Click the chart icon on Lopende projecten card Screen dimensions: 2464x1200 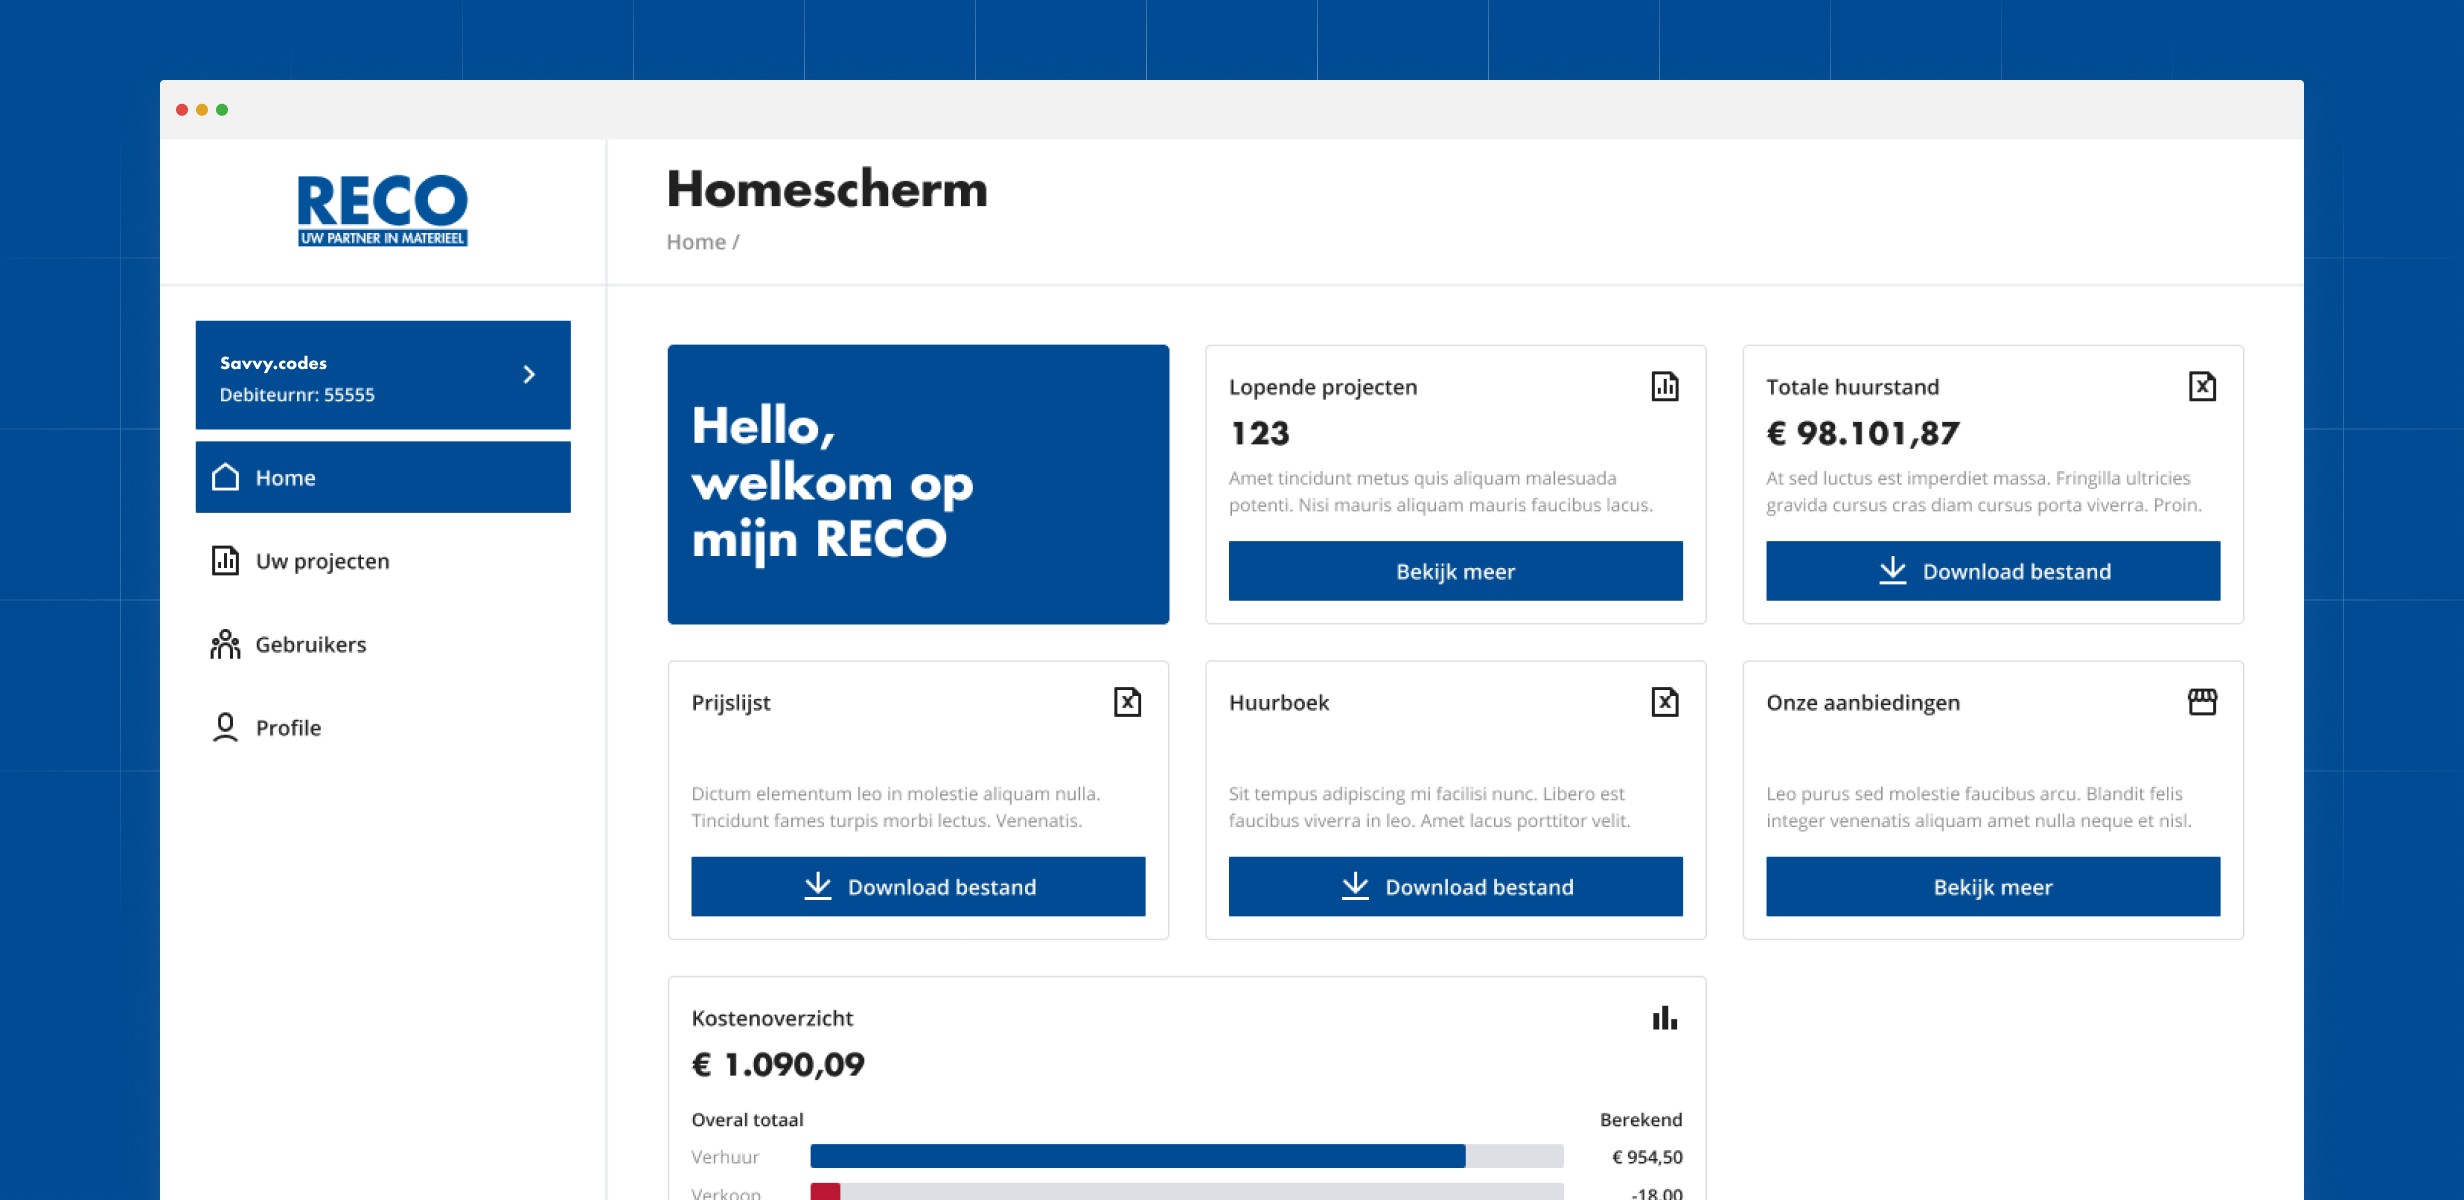pos(1665,386)
